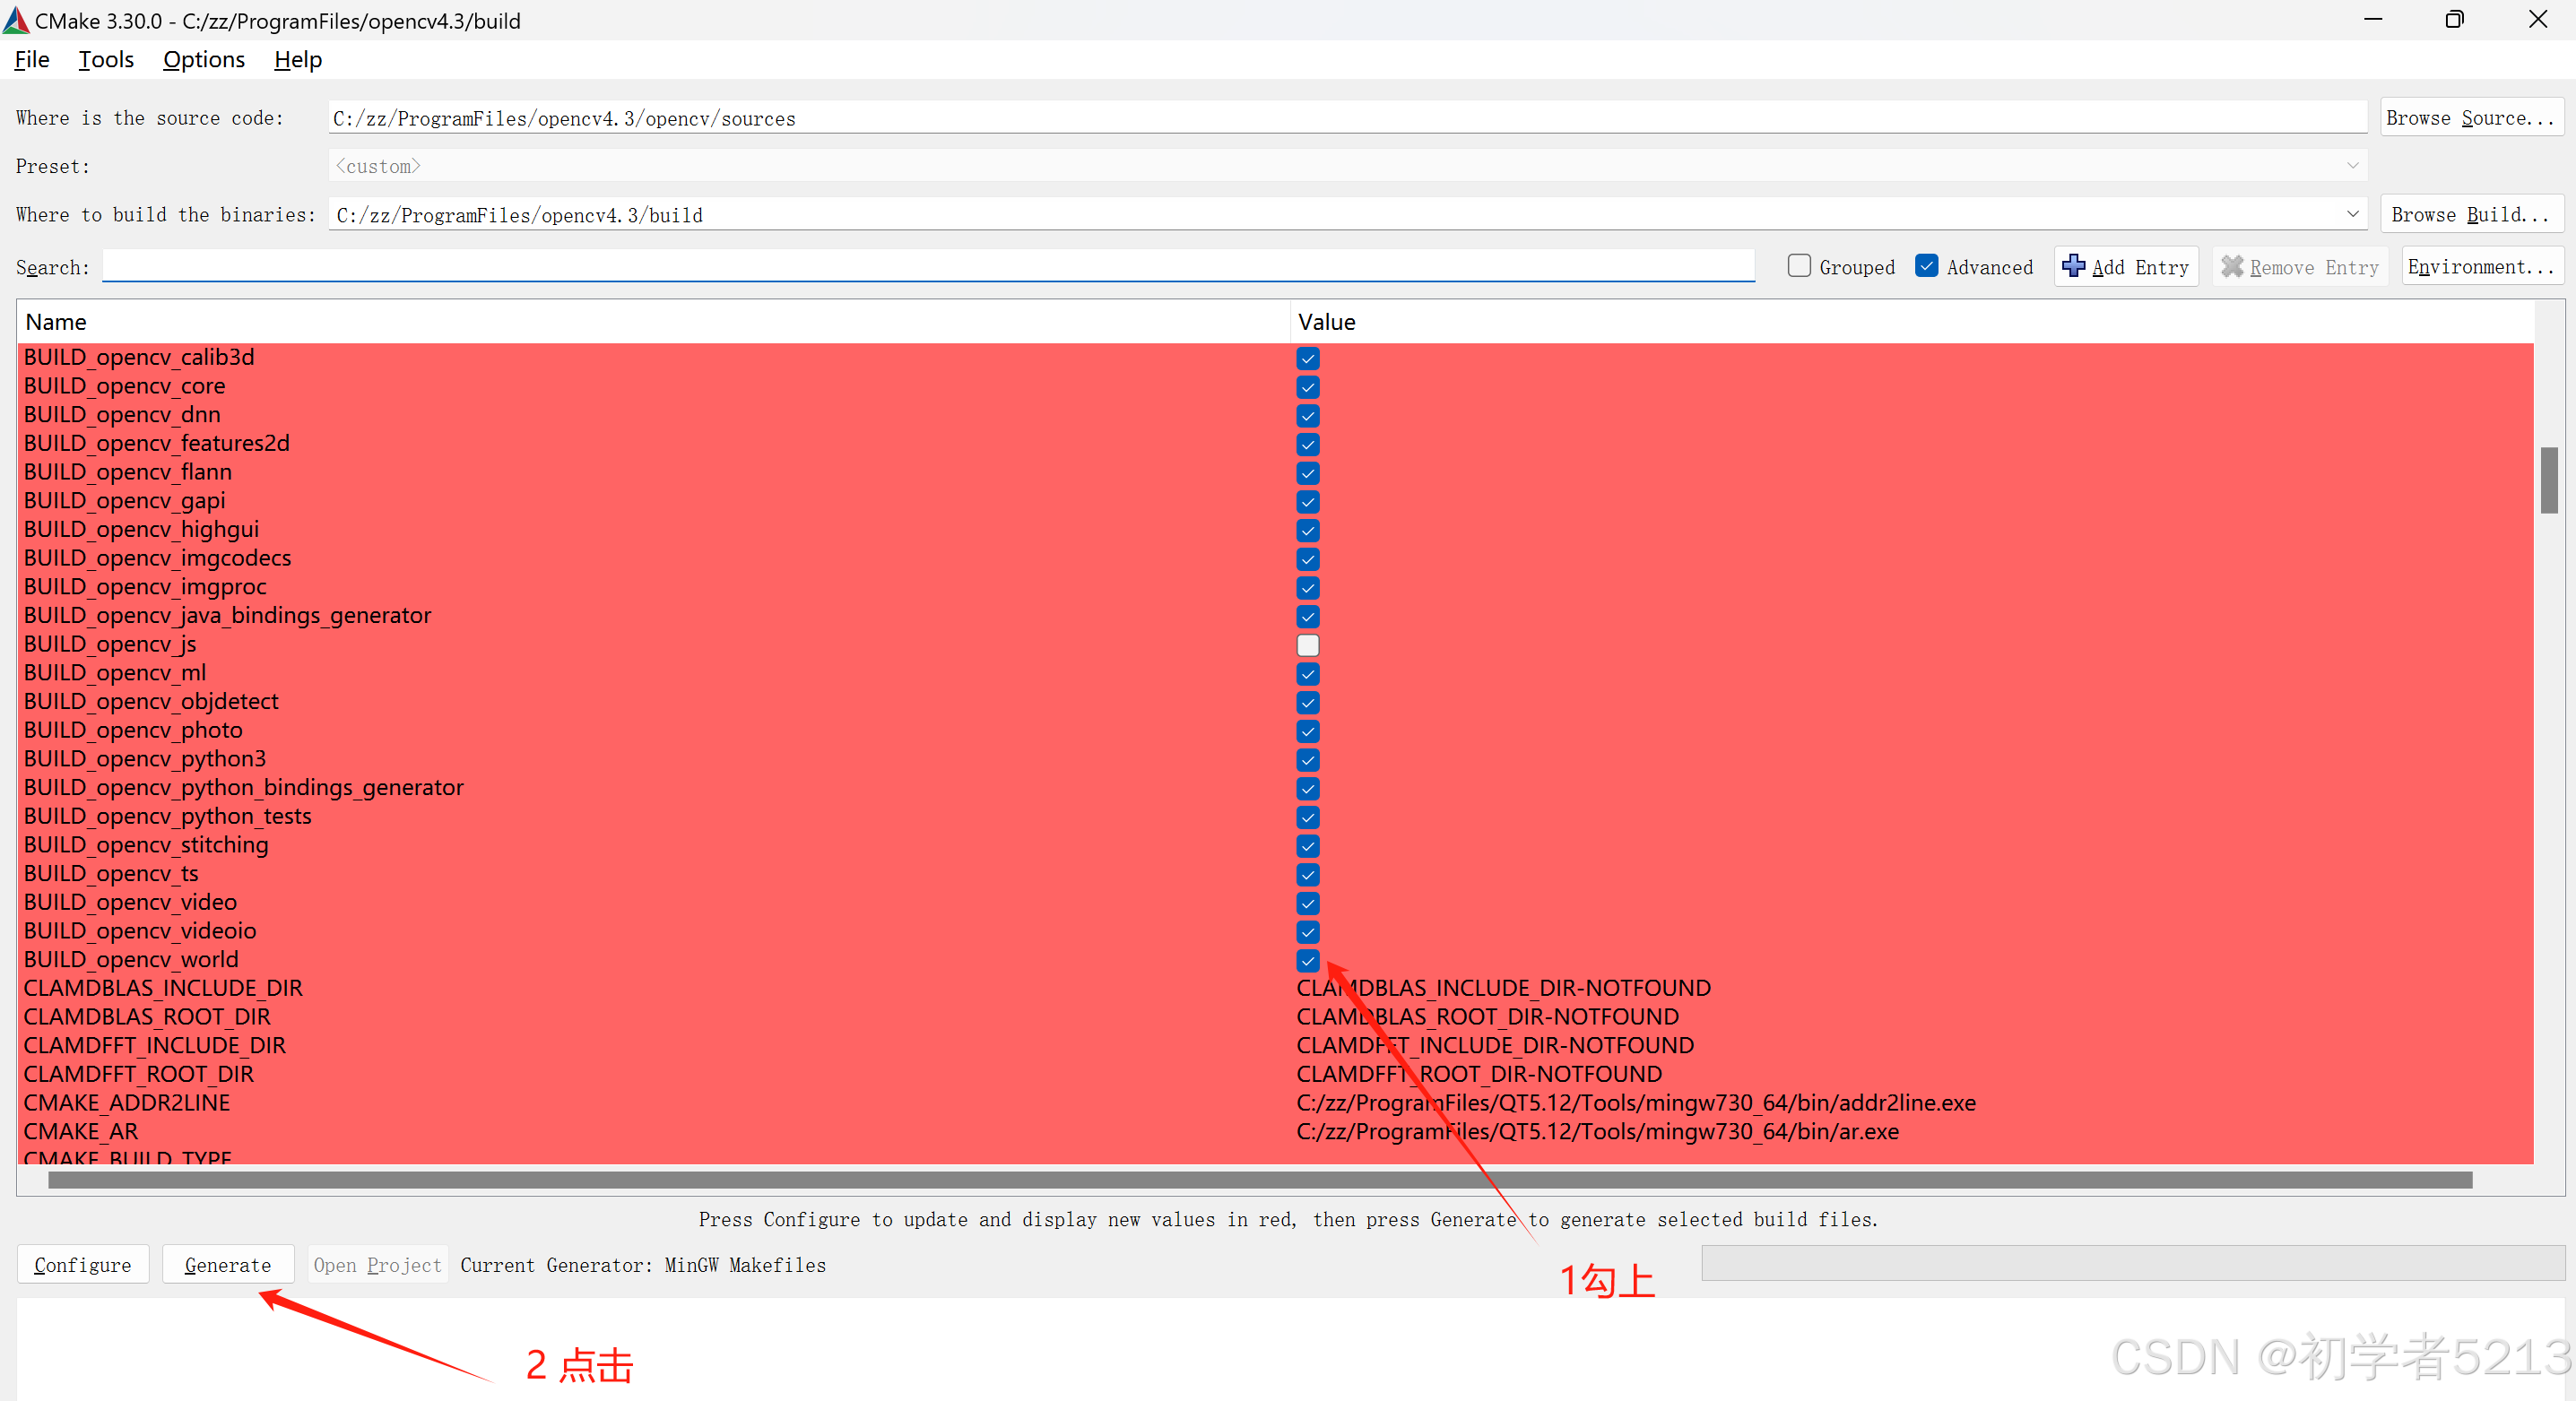The height and width of the screenshot is (1401, 2576).
Task: Expand the build binaries path dropdown
Action: coord(2352,214)
